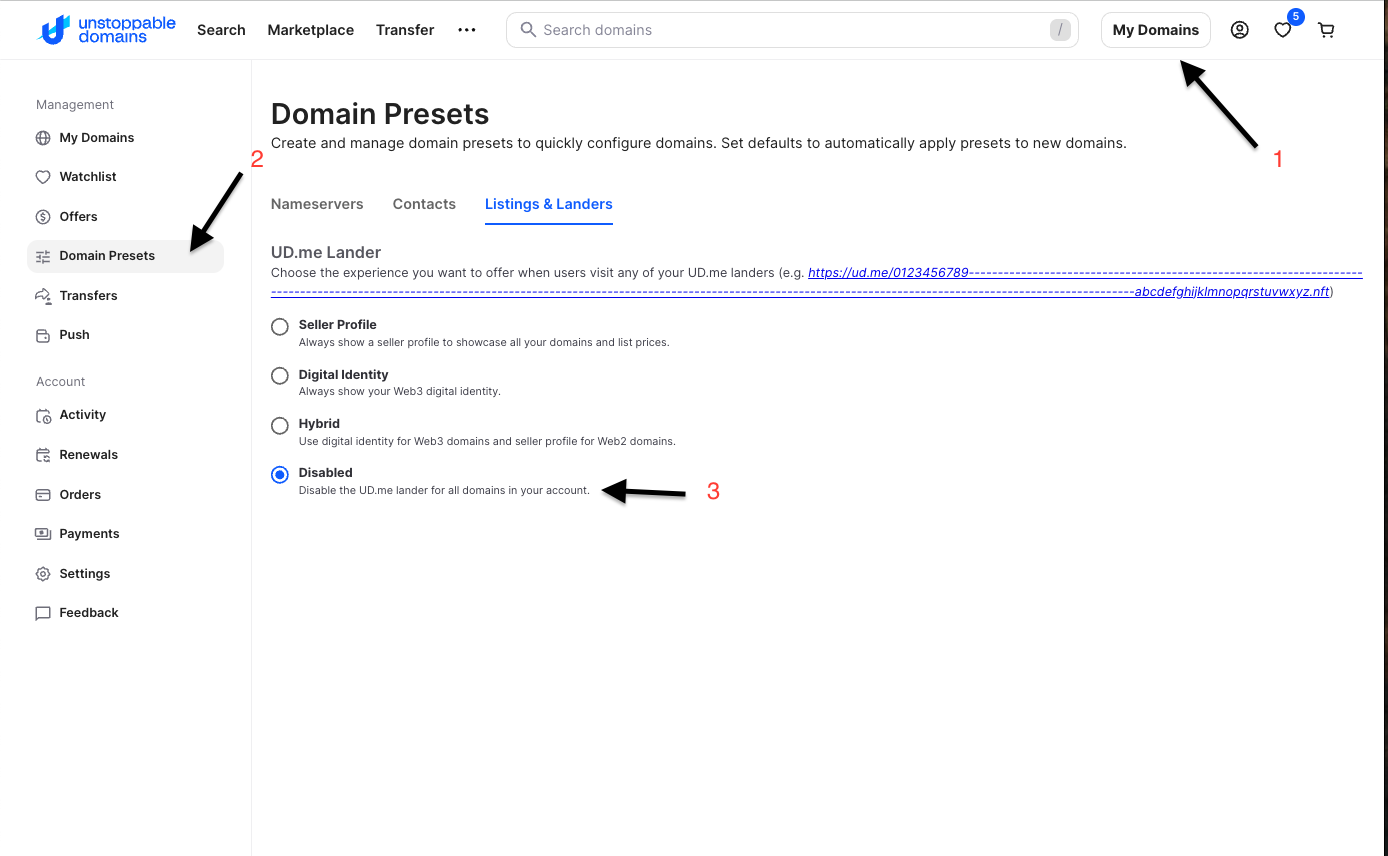
Task: Click the Seller Profile description text
Action: (x=484, y=342)
